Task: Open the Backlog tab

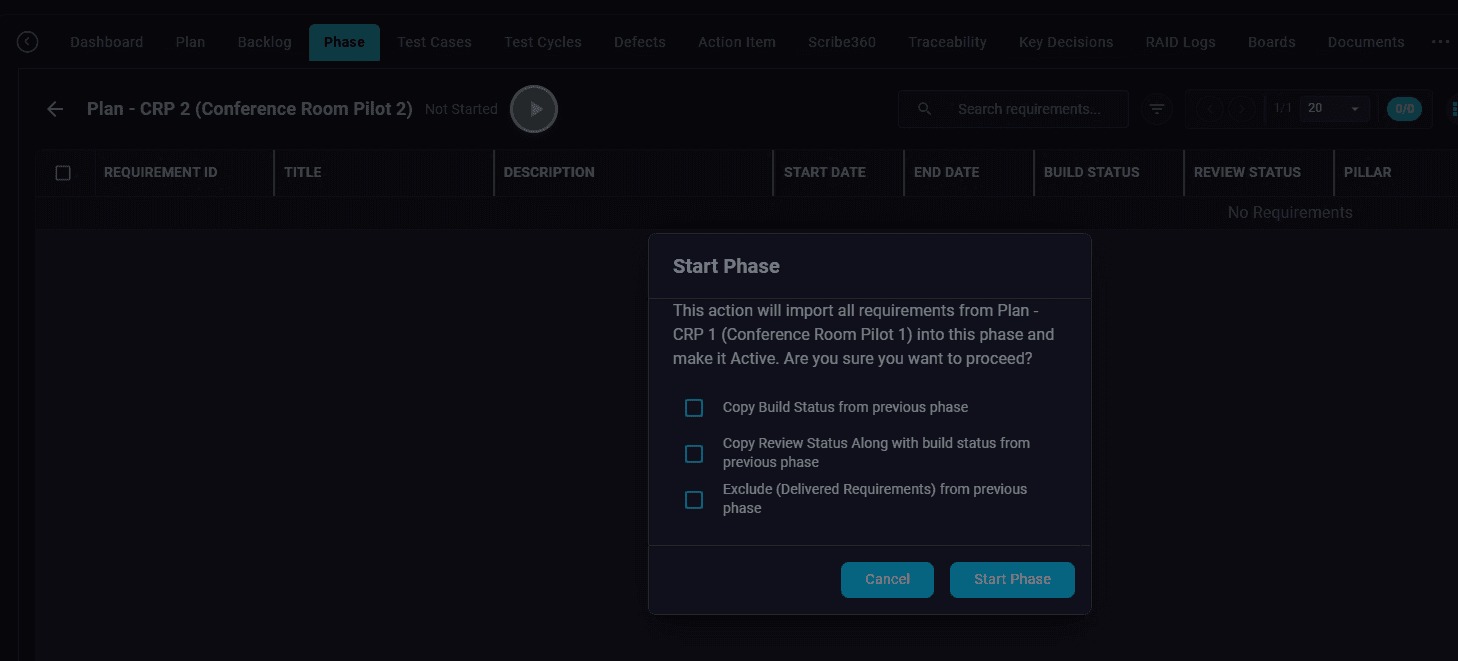Action: pyautogui.click(x=265, y=42)
